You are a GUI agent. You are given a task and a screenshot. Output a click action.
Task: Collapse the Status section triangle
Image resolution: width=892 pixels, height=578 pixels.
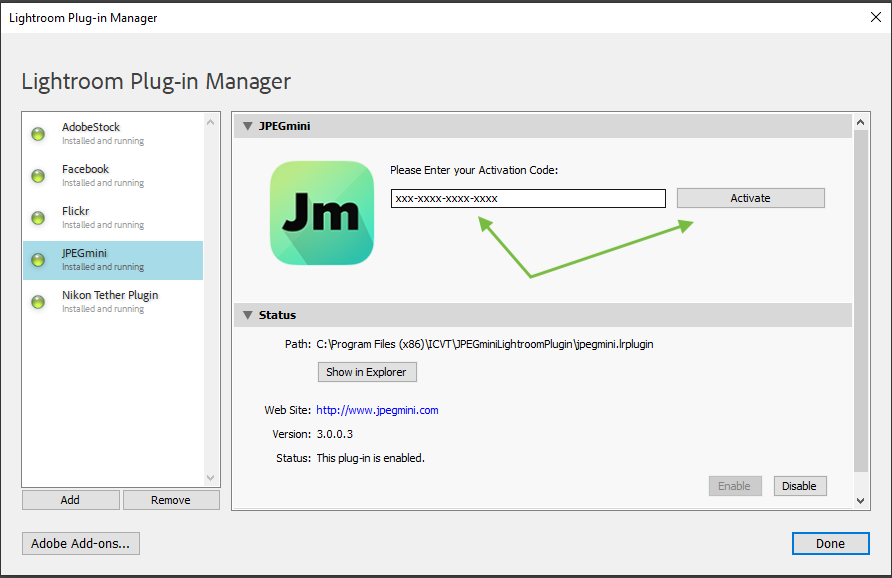[x=247, y=315]
